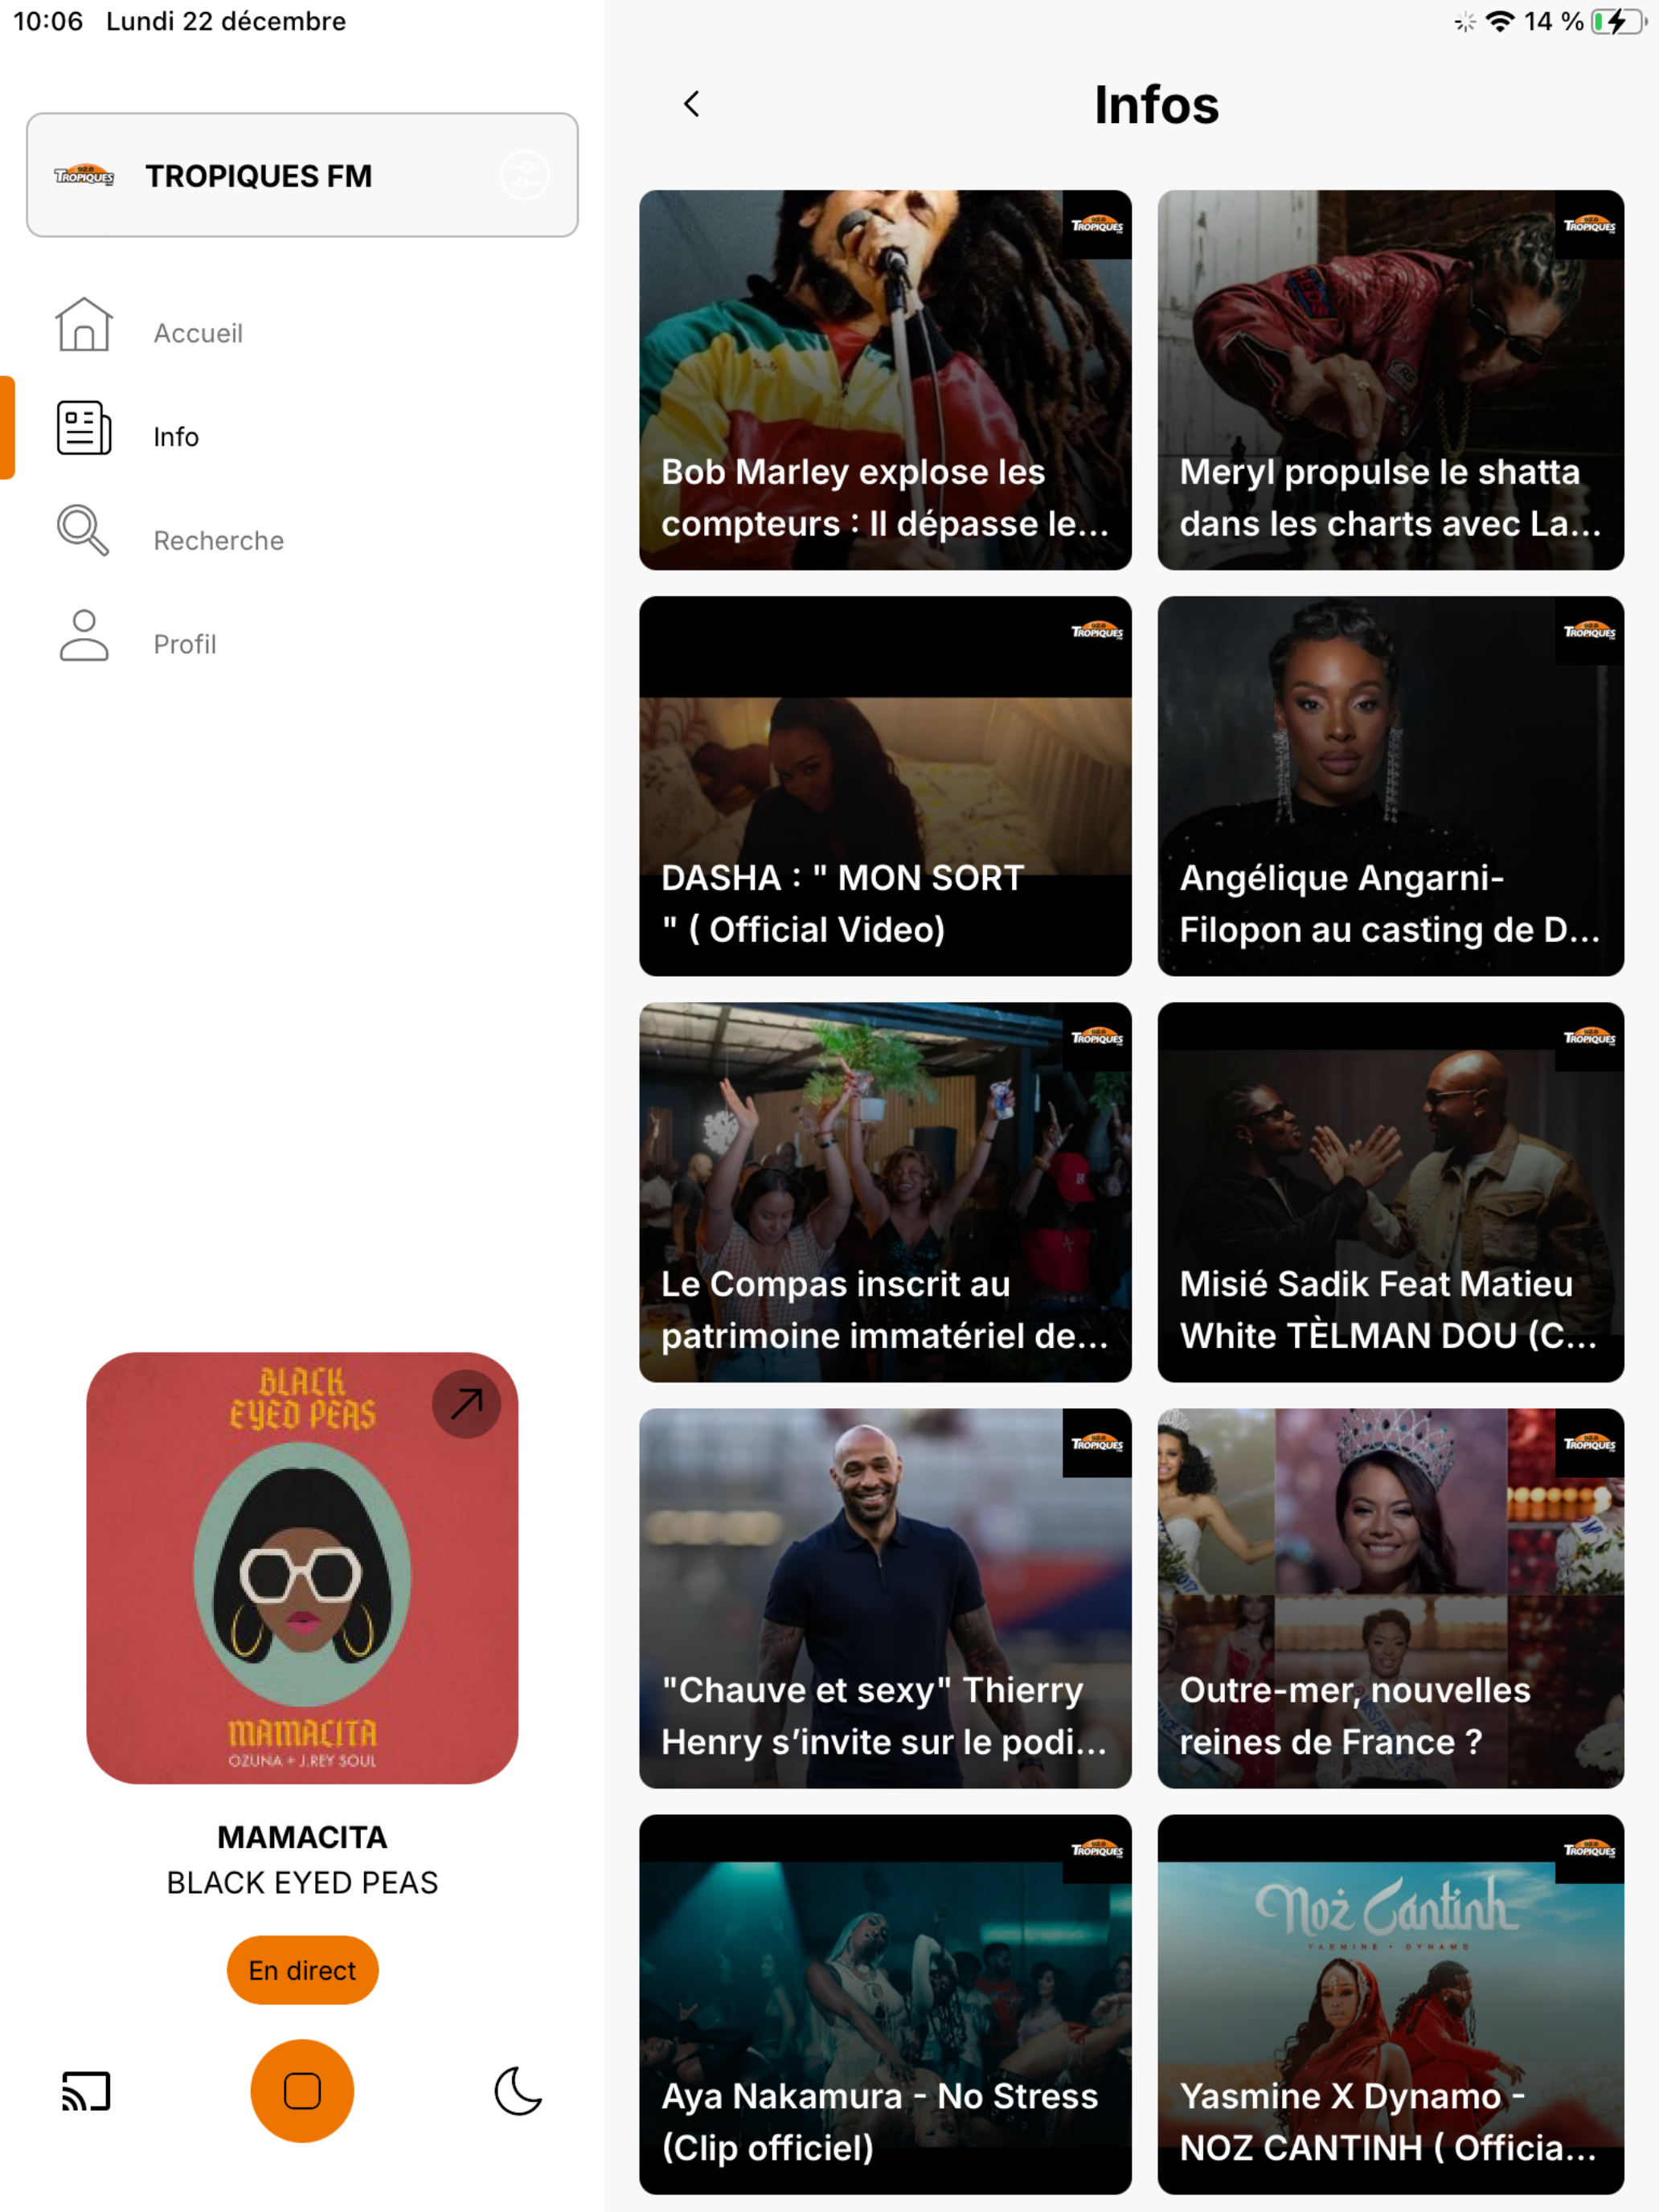Open the Outre-mer nouvelles reines article
This screenshot has width=1659, height=2212.
(x=1391, y=1598)
